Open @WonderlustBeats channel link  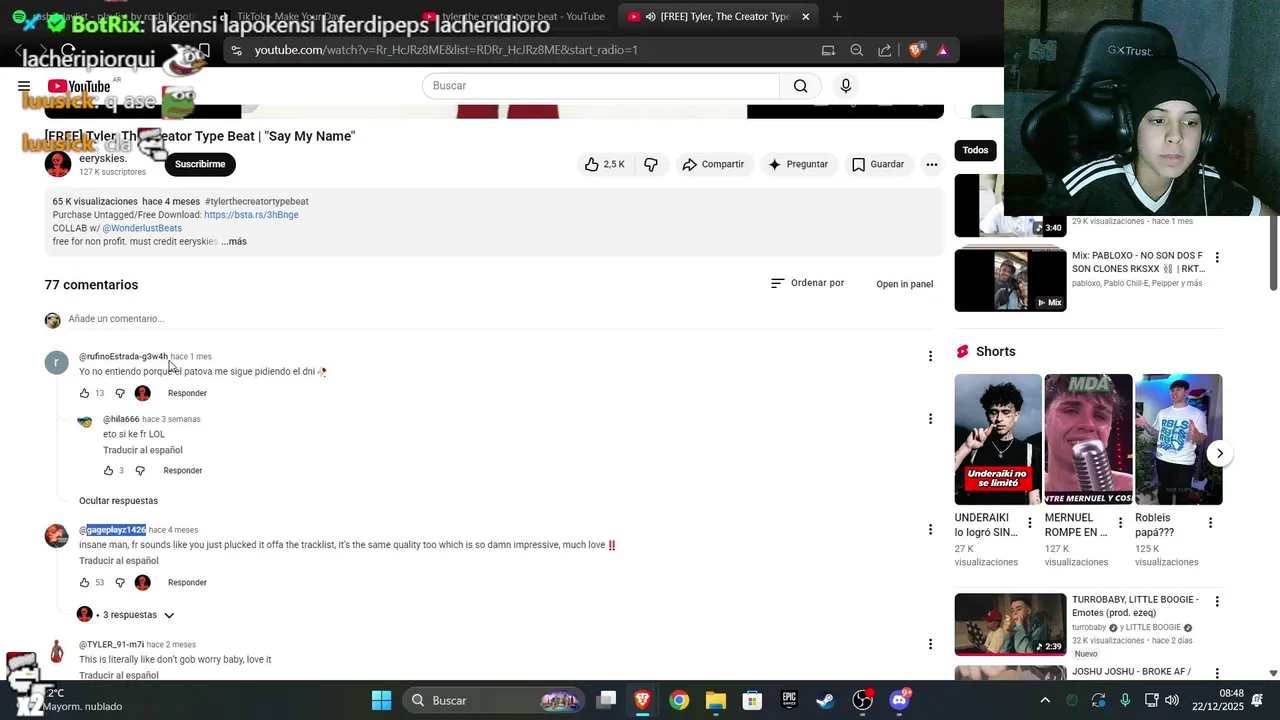tap(142, 228)
